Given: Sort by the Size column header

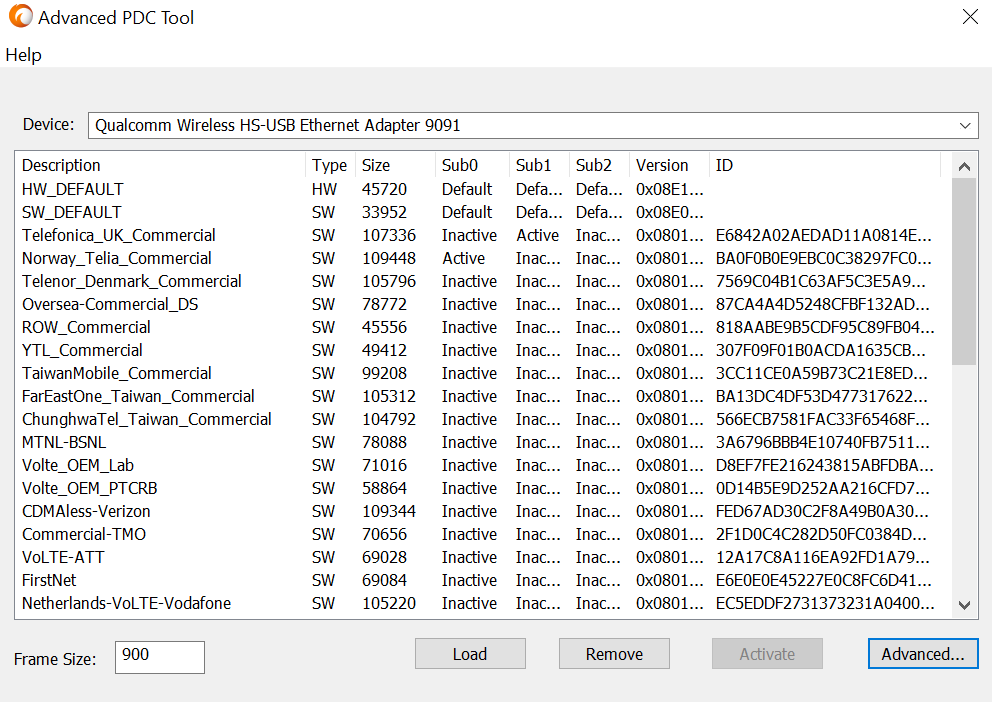Looking at the screenshot, I should [375, 165].
